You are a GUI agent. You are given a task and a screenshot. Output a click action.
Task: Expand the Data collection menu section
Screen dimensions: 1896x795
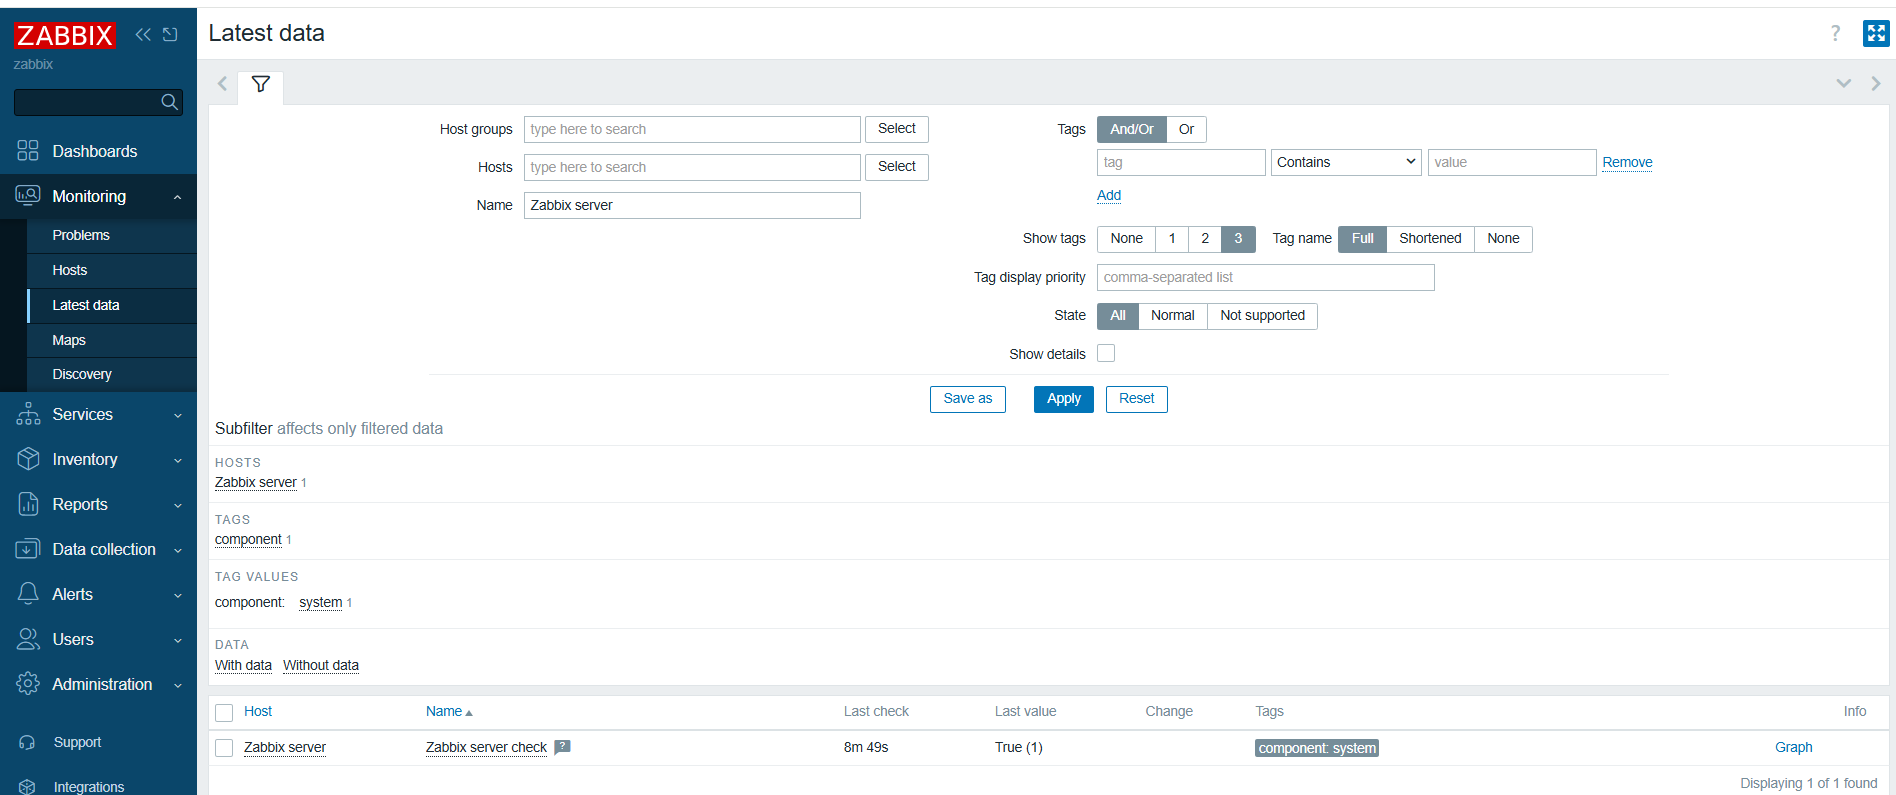pos(177,550)
